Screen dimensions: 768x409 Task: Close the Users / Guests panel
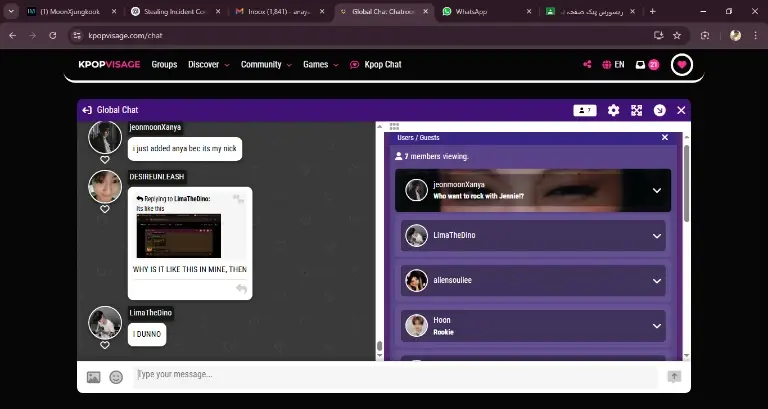665,138
